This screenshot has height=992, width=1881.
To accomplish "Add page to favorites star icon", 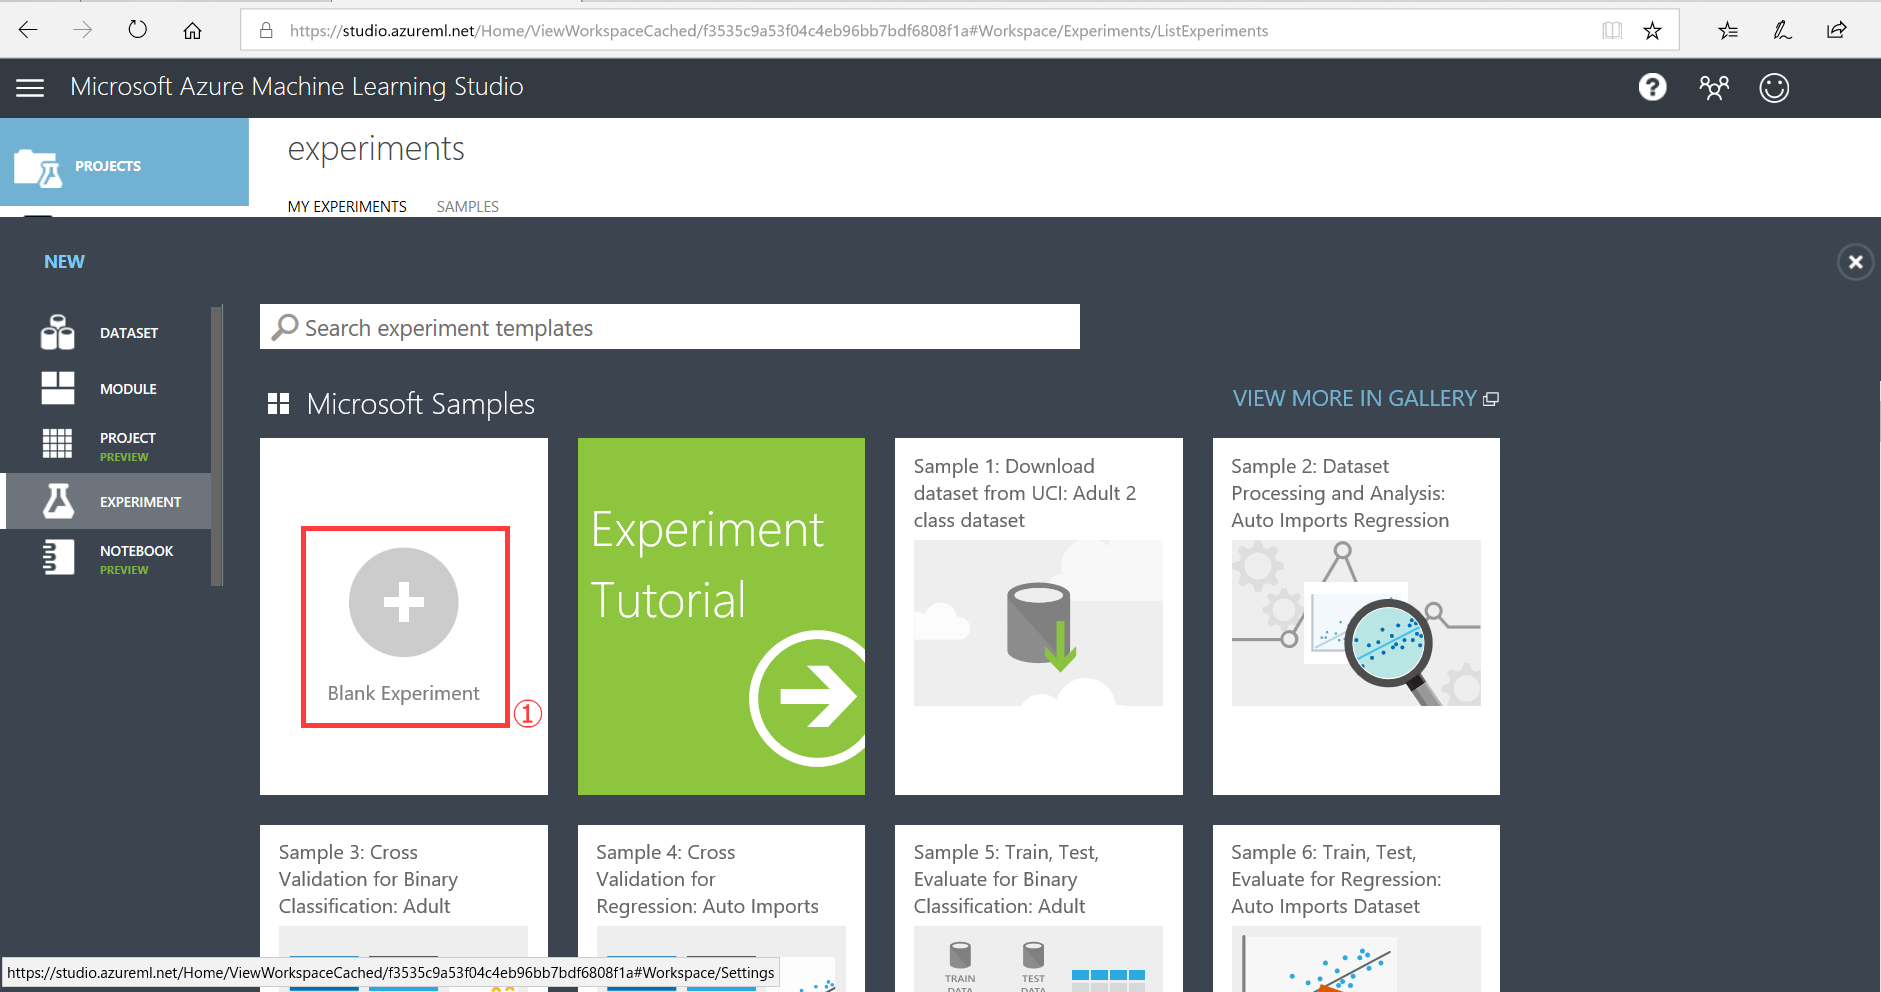I will [1652, 30].
